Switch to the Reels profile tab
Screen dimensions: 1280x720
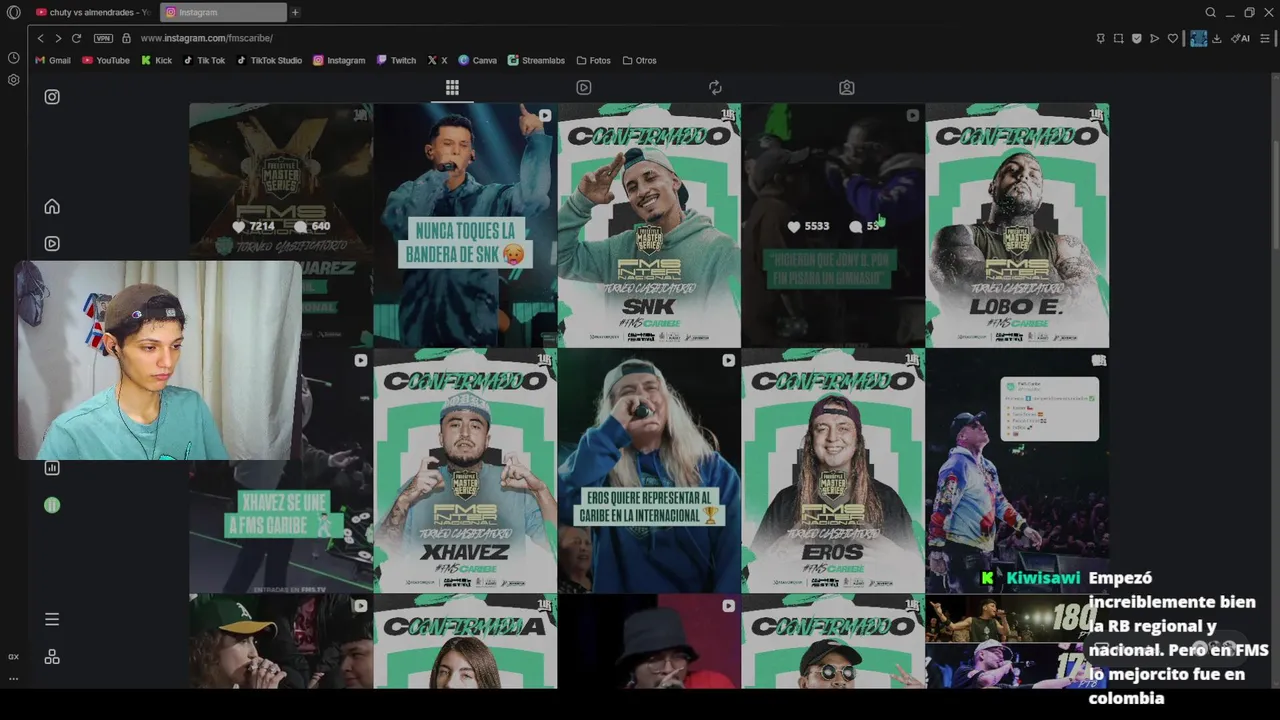tap(584, 88)
